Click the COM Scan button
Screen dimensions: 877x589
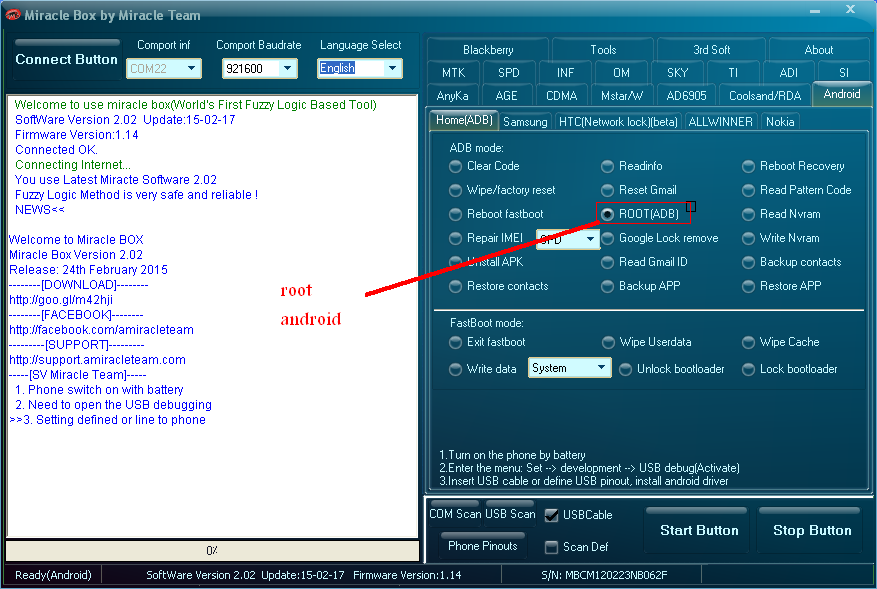455,513
